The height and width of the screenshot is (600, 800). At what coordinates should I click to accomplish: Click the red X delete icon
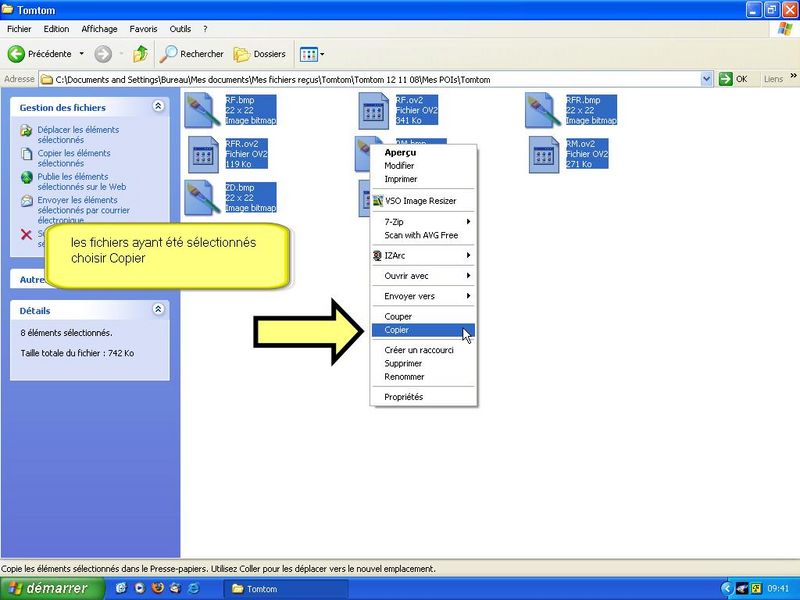pos(26,234)
